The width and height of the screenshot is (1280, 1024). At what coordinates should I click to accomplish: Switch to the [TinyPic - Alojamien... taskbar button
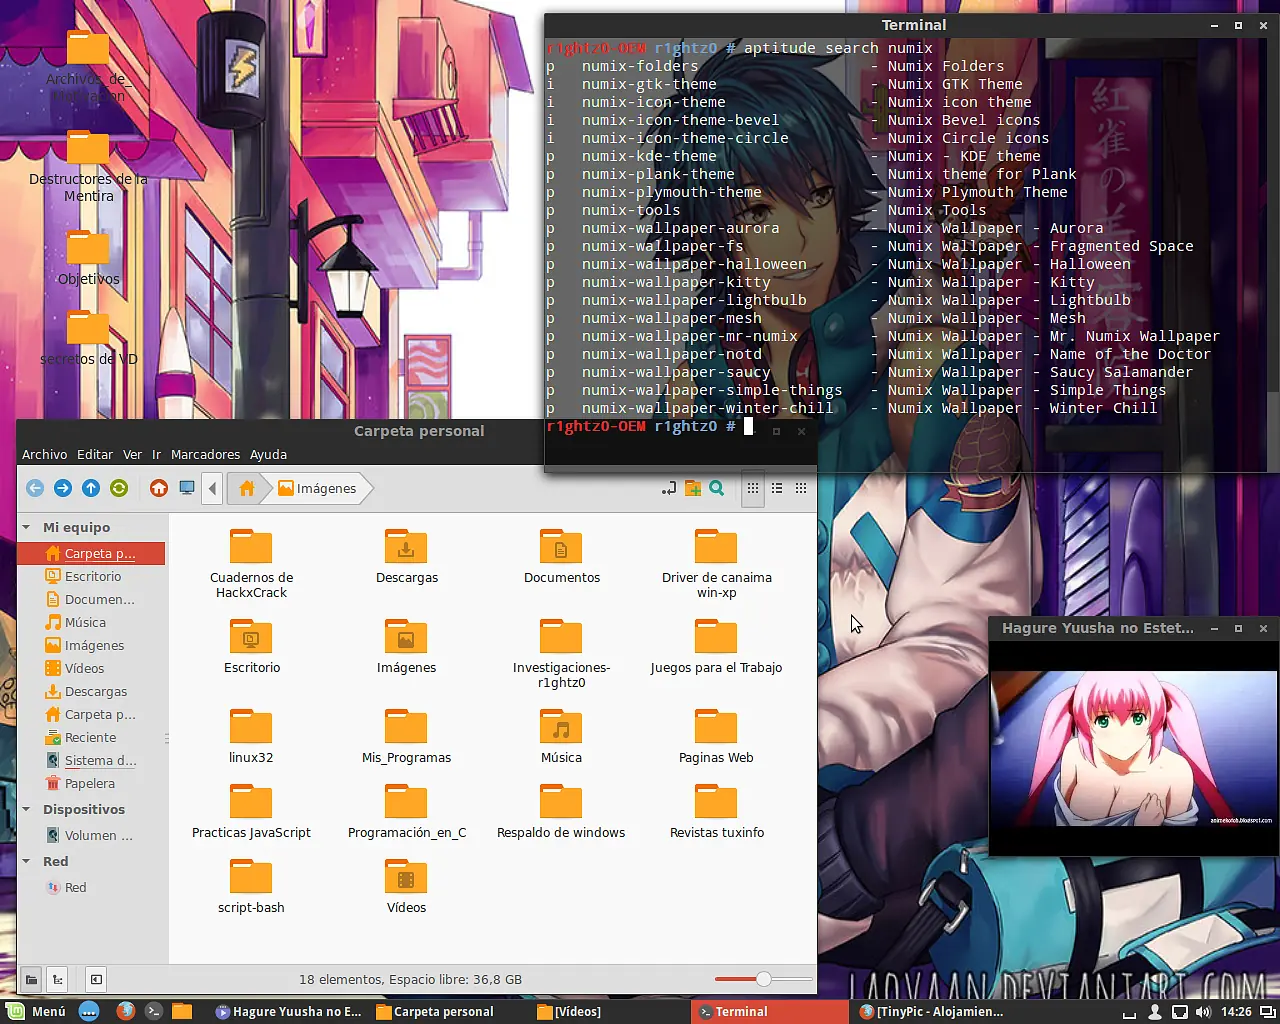pos(932,1011)
